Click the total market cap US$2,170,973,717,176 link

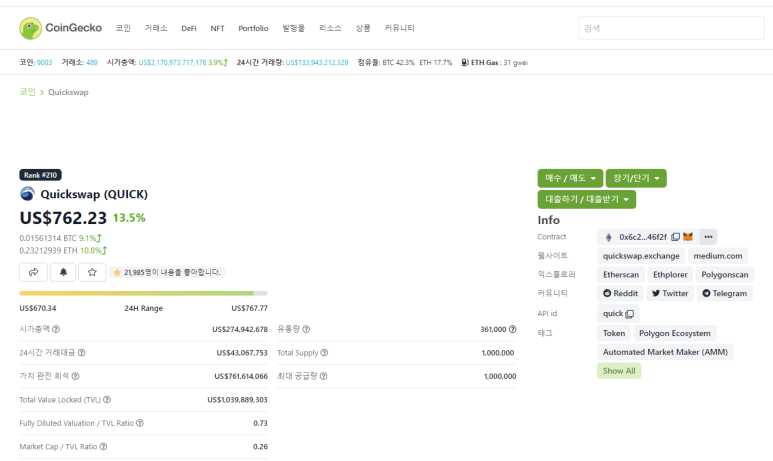tap(172, 63)
